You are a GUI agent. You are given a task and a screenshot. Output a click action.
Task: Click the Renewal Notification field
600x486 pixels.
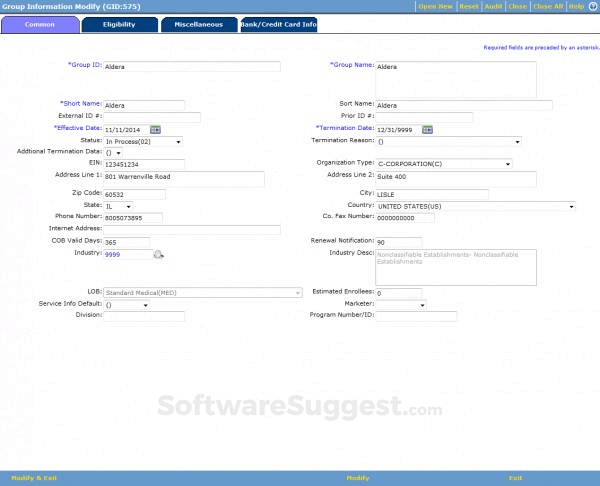(399, 242)
